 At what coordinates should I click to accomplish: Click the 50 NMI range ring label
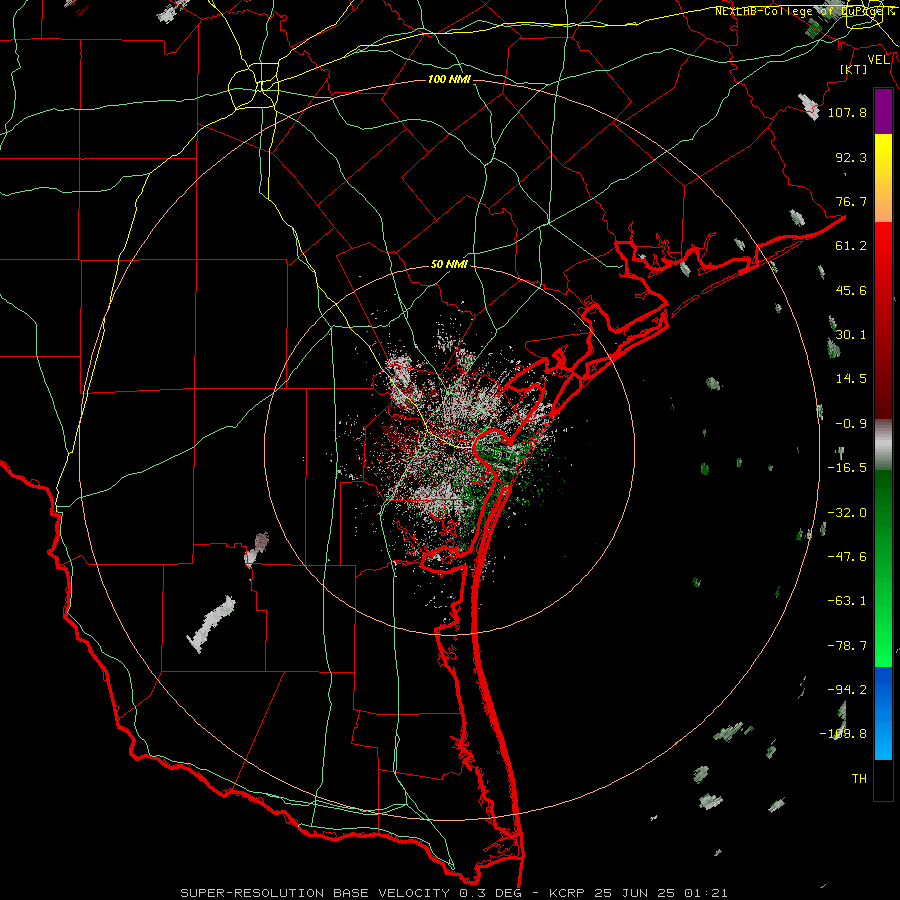click(449, 265)
